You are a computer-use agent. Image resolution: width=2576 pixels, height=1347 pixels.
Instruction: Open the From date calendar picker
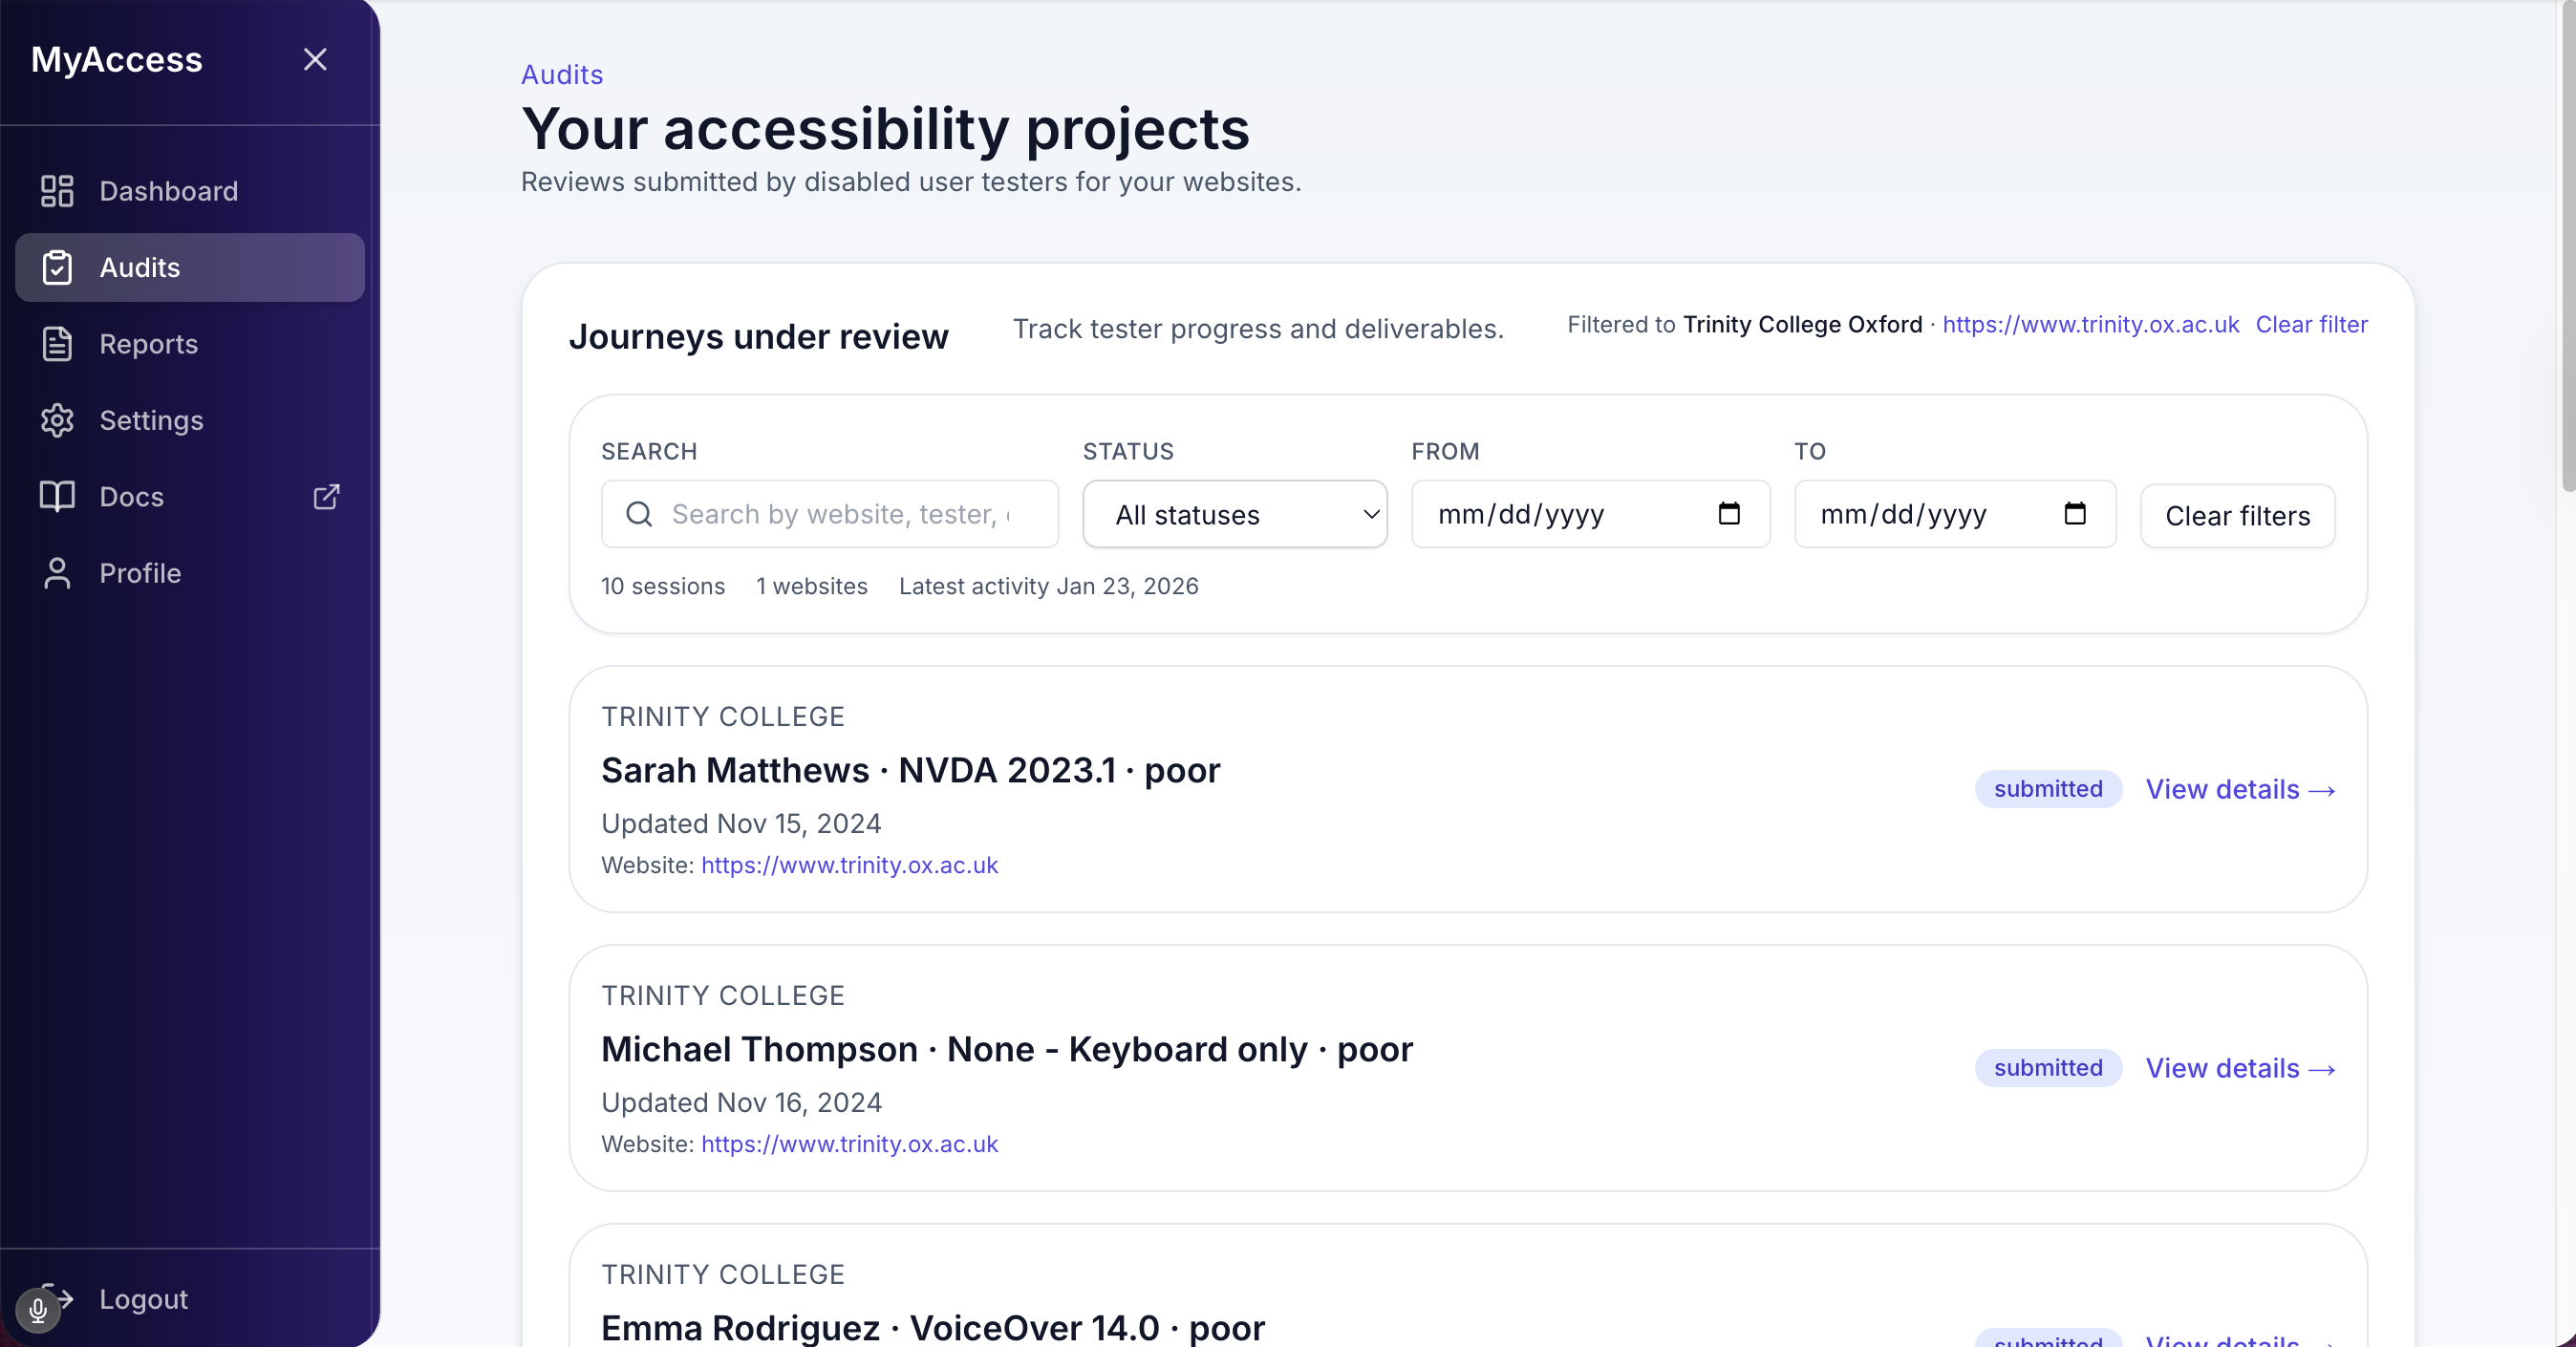[x=1729, y=514]
